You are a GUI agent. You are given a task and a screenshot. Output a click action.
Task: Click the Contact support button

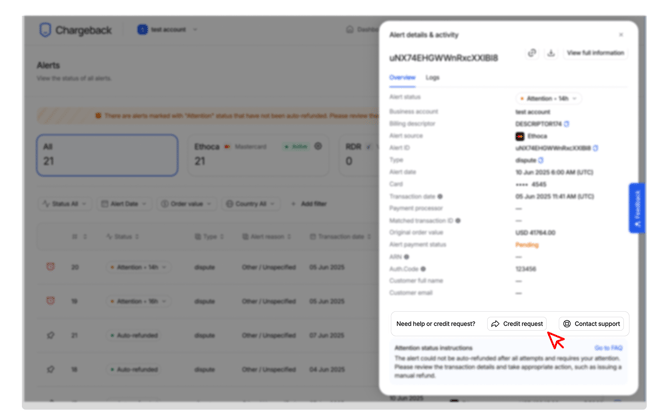591,324
